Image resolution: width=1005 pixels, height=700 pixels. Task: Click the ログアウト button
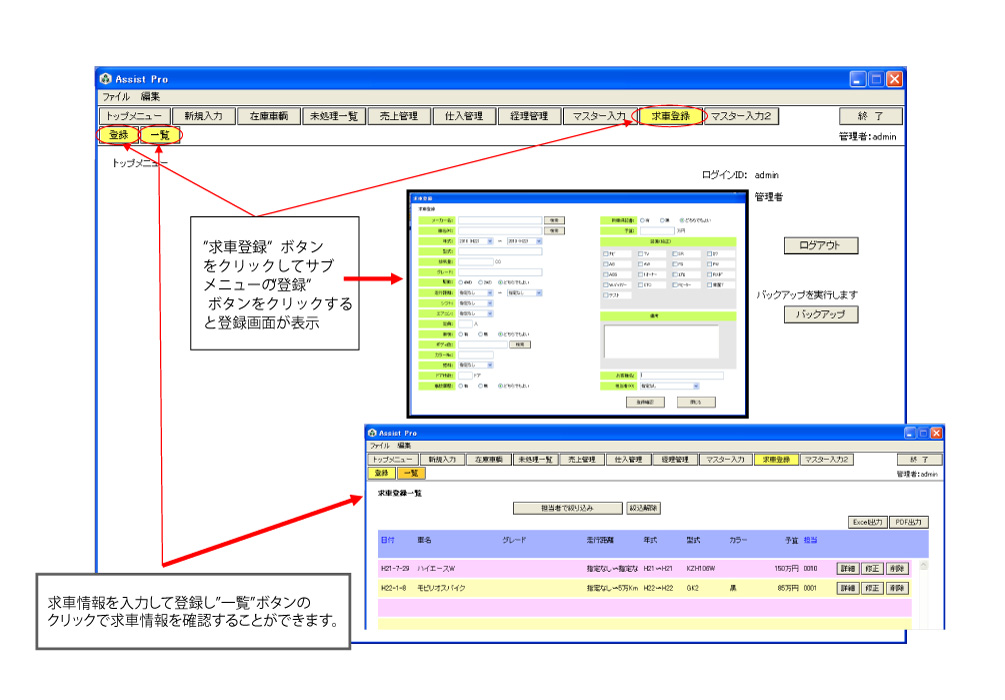tap(820, 245)
